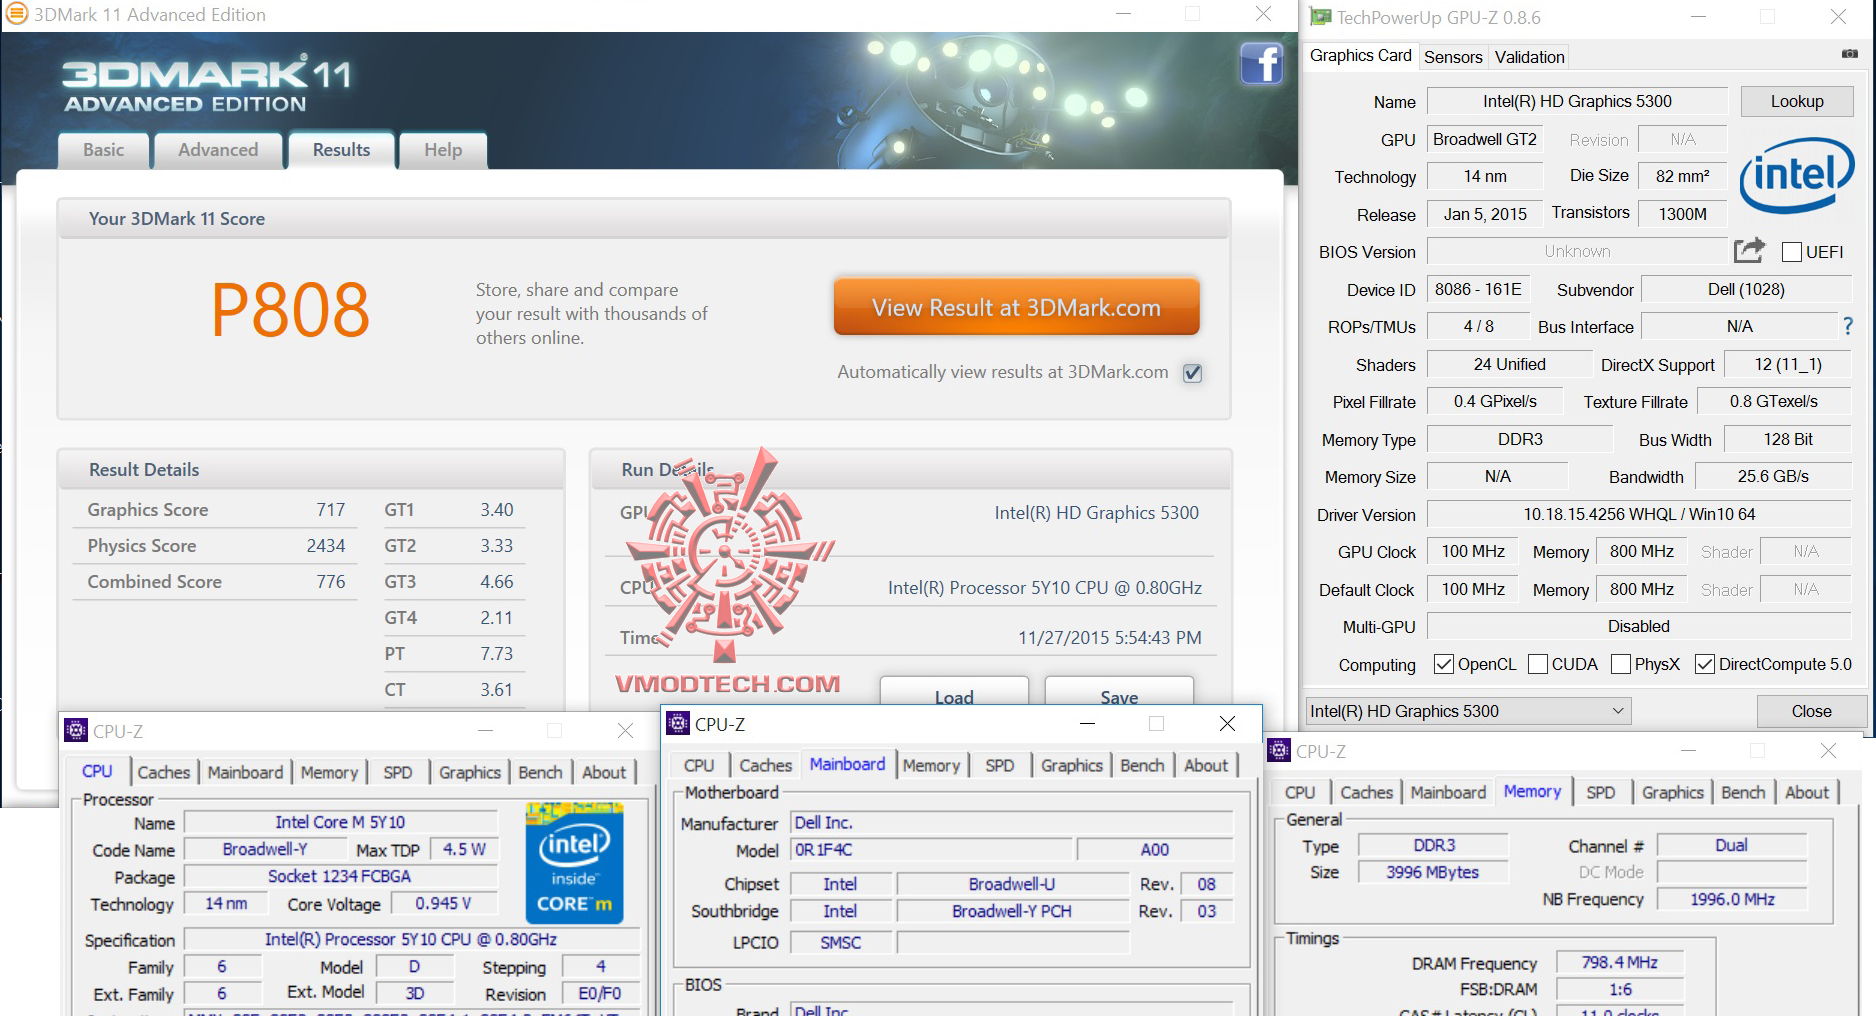Click the Multi-GPU Disabled field
The height and width of the screenshot is (1016, 1876).
point(1639,626)
